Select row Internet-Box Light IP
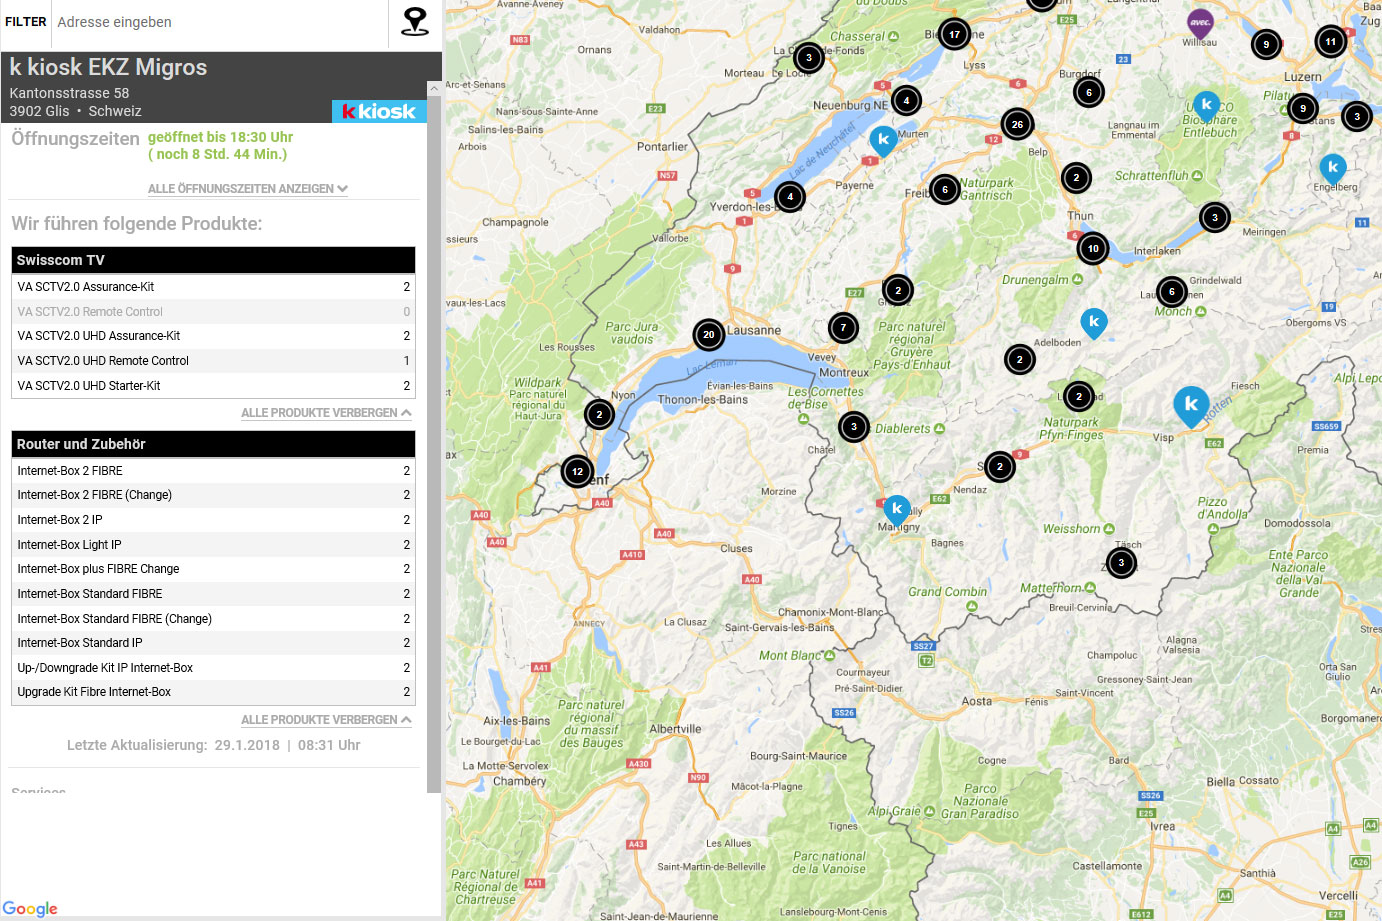This screenshot has height=921, width=1382. click(x=213, y=545)
